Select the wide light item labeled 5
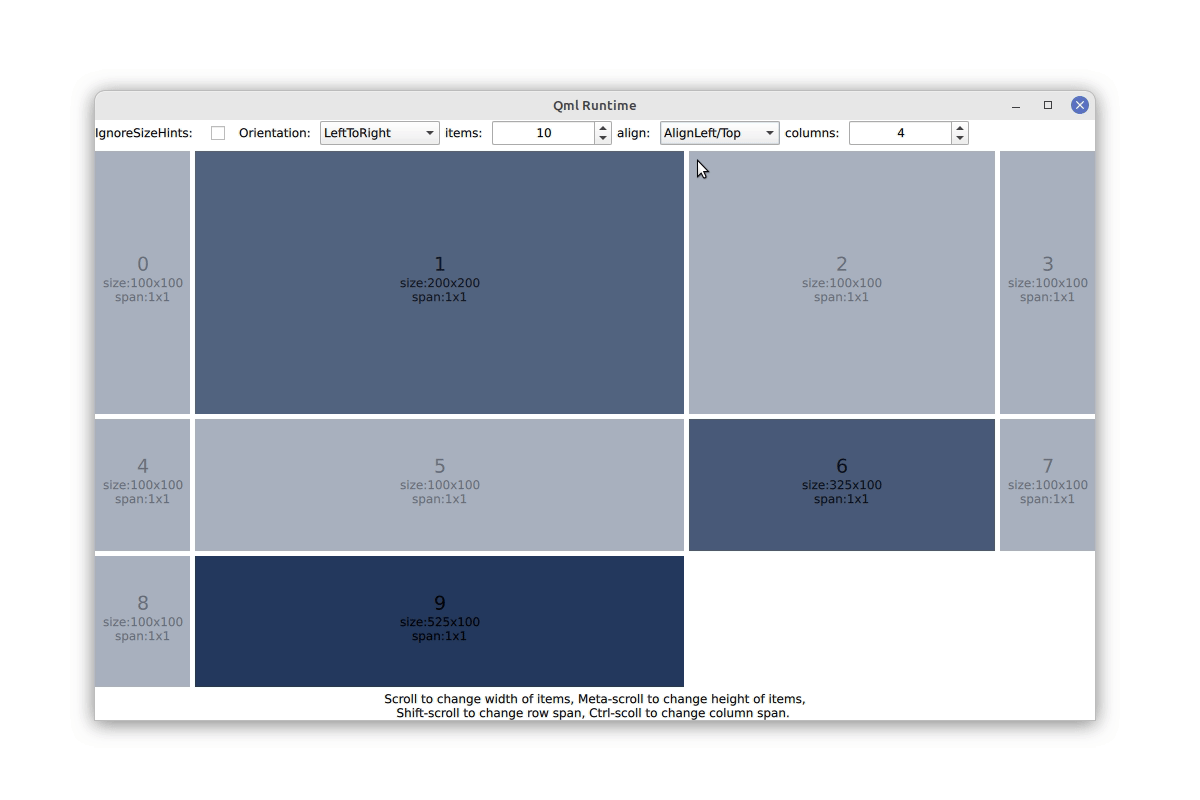This screenshot has width=1200, height=800. [440, 484]
